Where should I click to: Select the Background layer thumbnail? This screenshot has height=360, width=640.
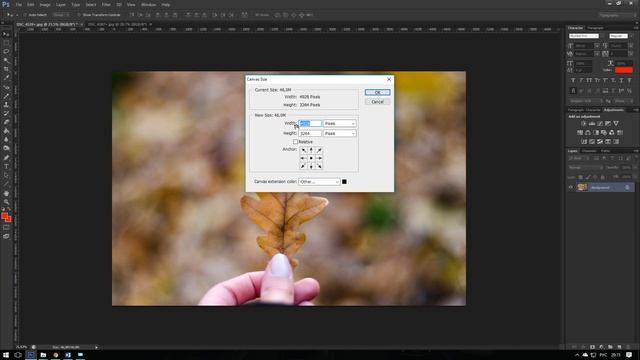point(582,187)
